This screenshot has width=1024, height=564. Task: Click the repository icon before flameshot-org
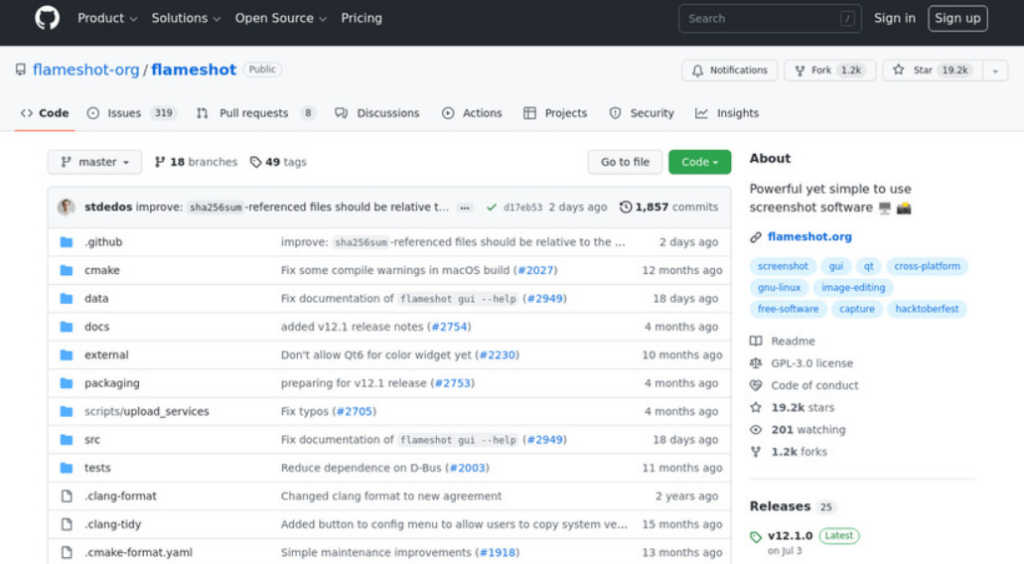pyautogui.click(x=21, y=70)
